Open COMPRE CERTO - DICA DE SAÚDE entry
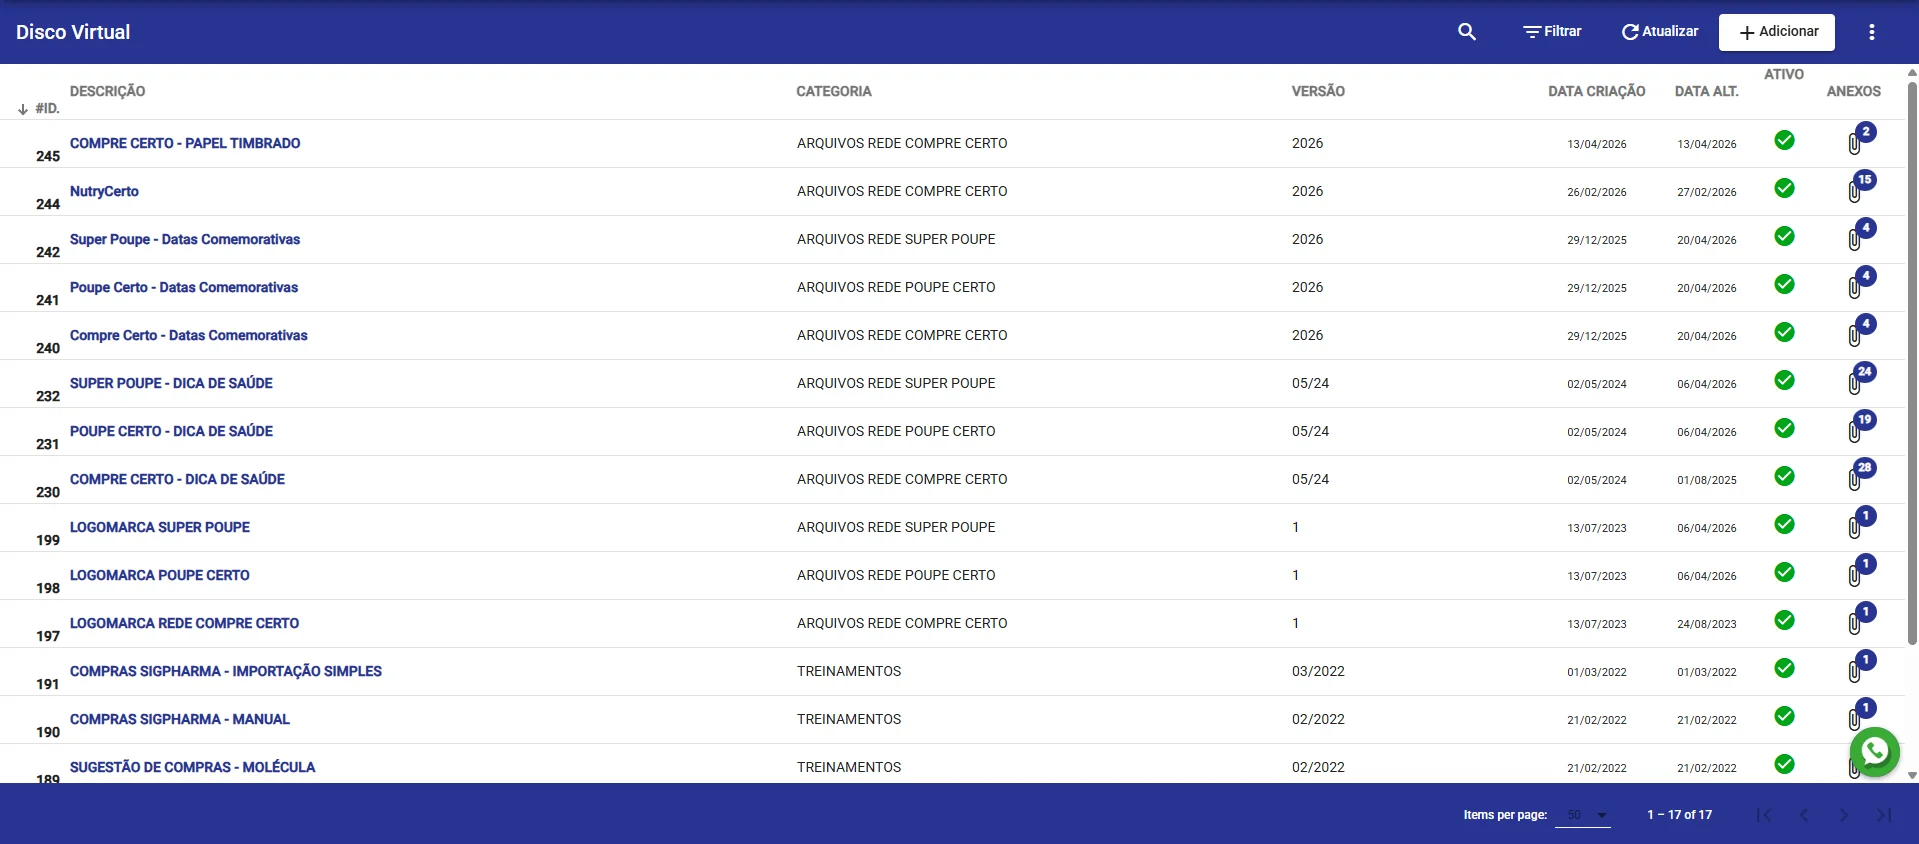The image size is (1919, 844). [177, 479]
